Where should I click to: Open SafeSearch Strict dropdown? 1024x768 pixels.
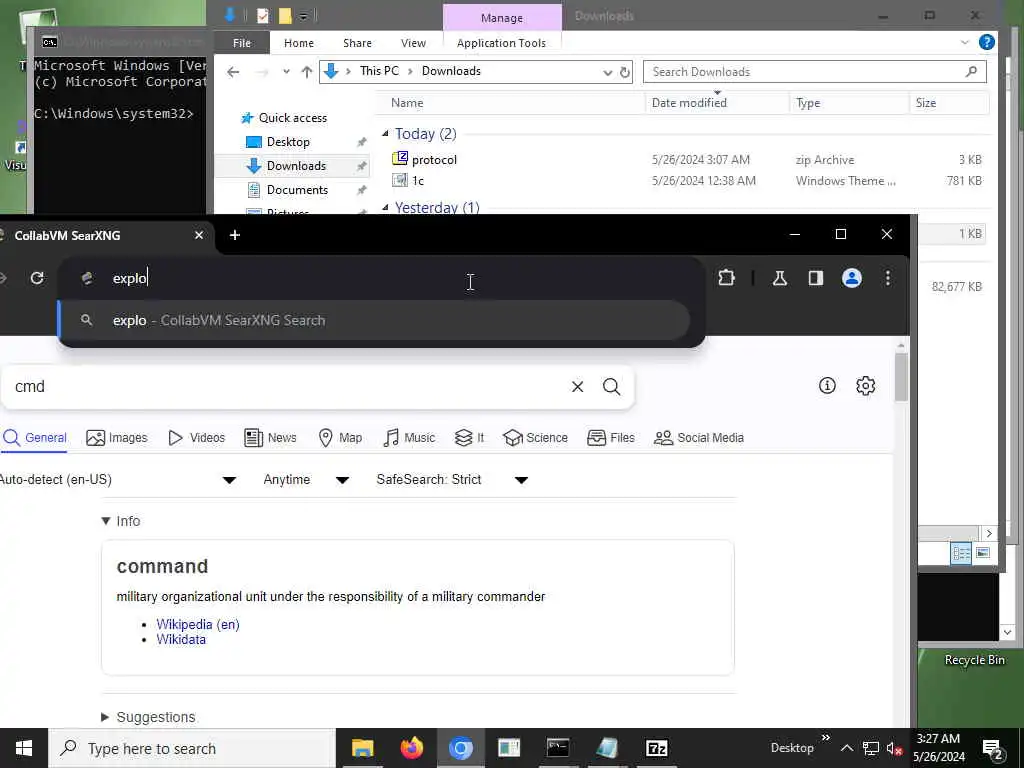452,479
